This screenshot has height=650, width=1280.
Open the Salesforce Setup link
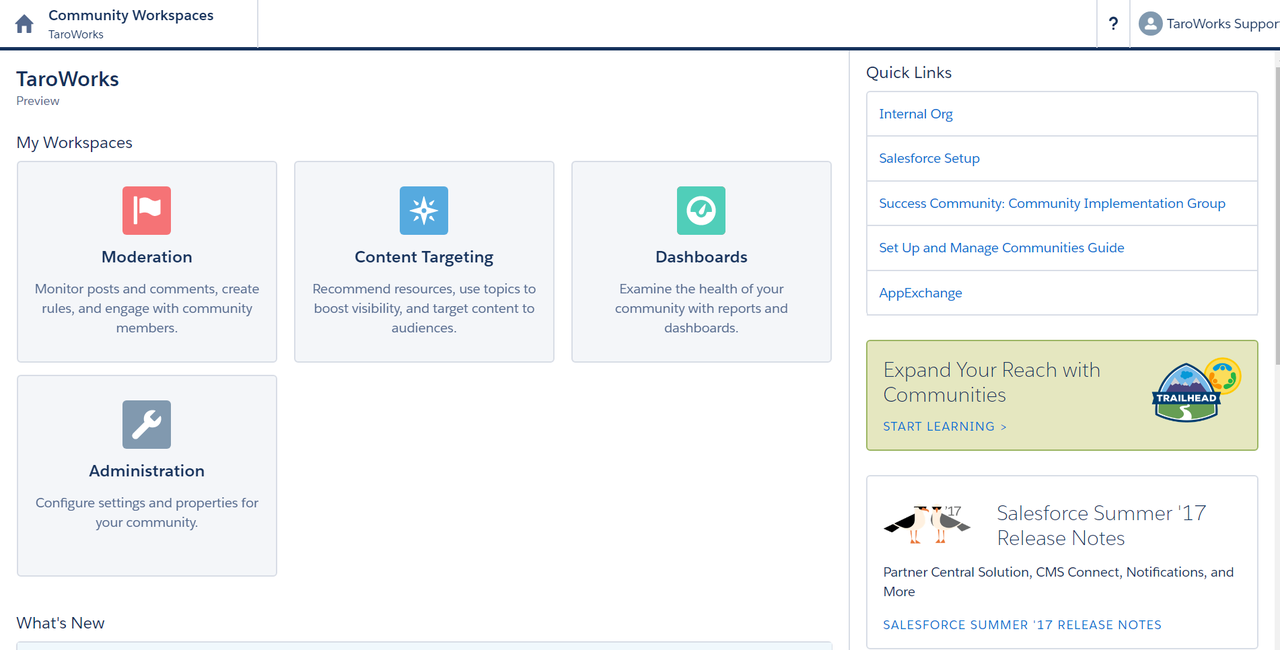coord(929,158)
